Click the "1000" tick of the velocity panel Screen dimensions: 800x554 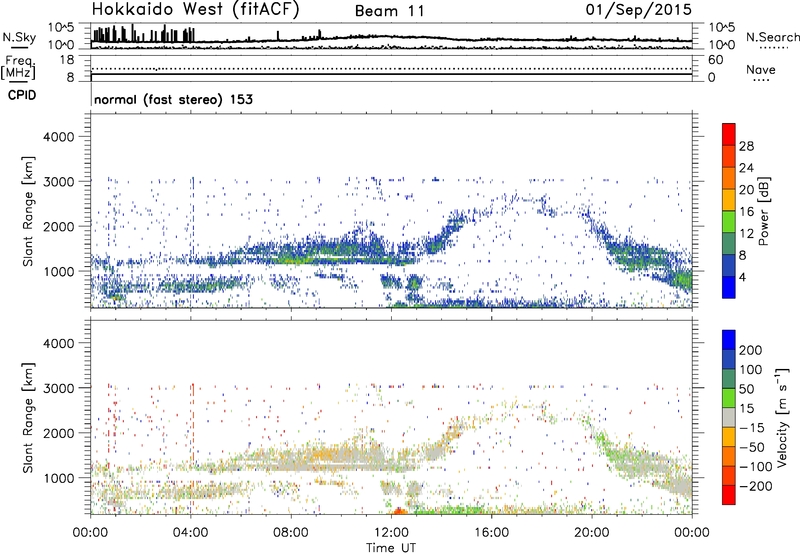point(58,479)
